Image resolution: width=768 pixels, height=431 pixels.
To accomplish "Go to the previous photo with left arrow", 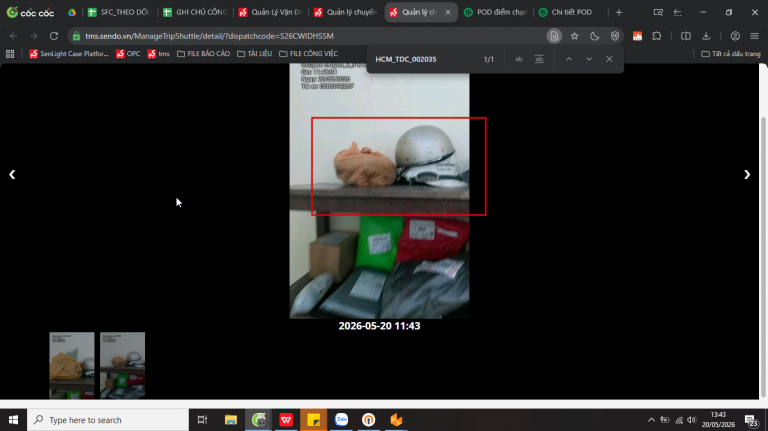I will pos(12,174).
